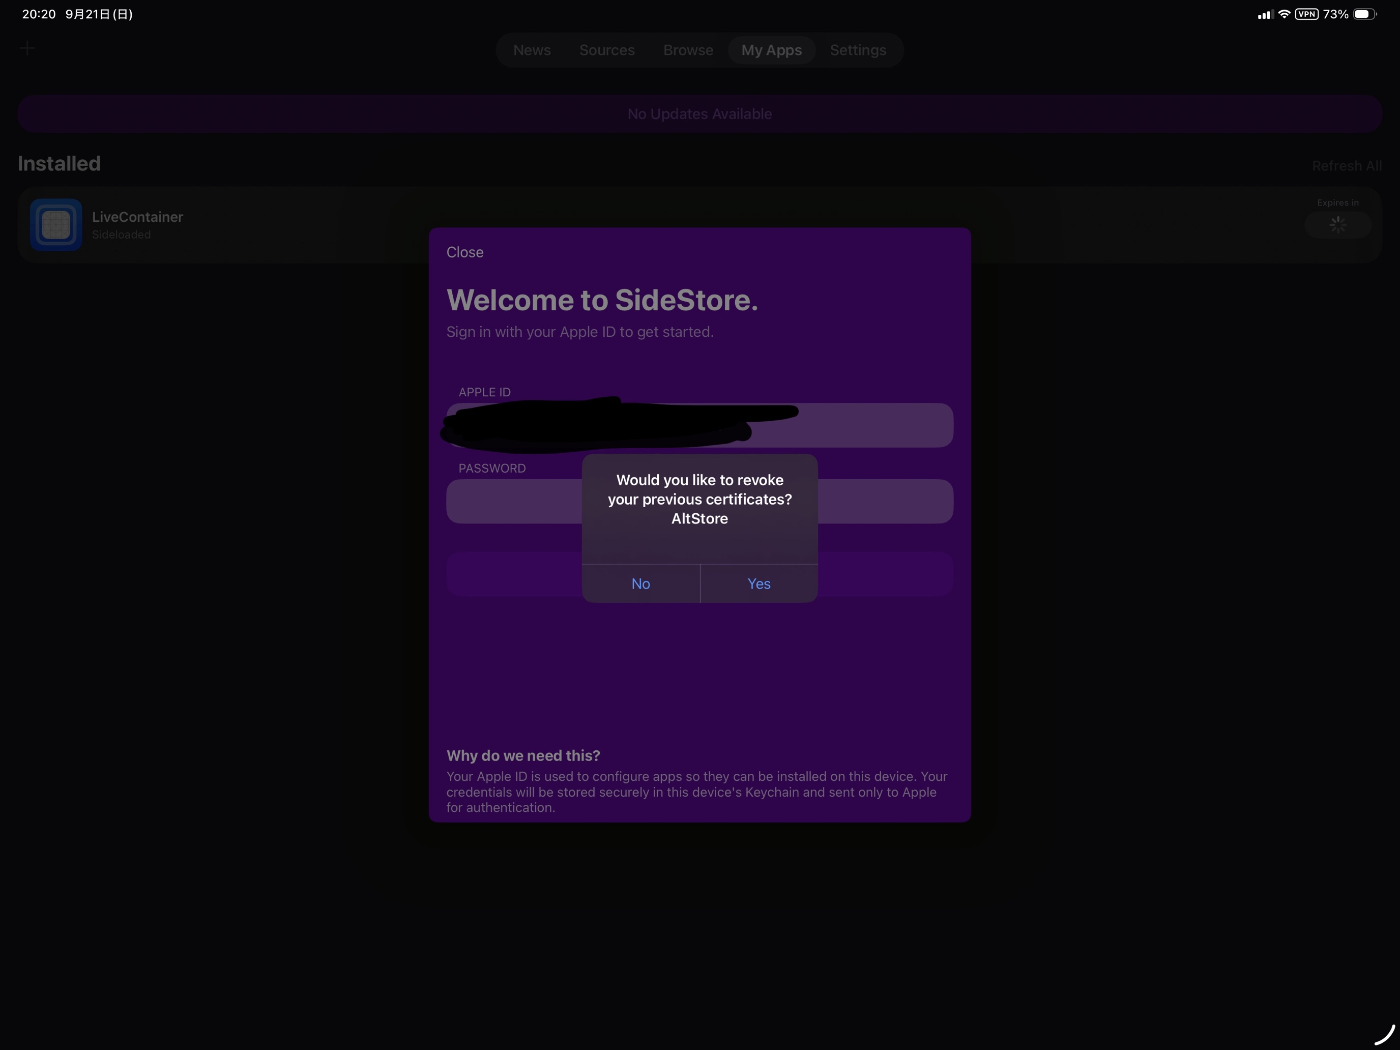The width and height of the screenshot is (1400, 1050).
Task: Tap the Wi-Fi status icon
Action: click(x=1284, y=14)
